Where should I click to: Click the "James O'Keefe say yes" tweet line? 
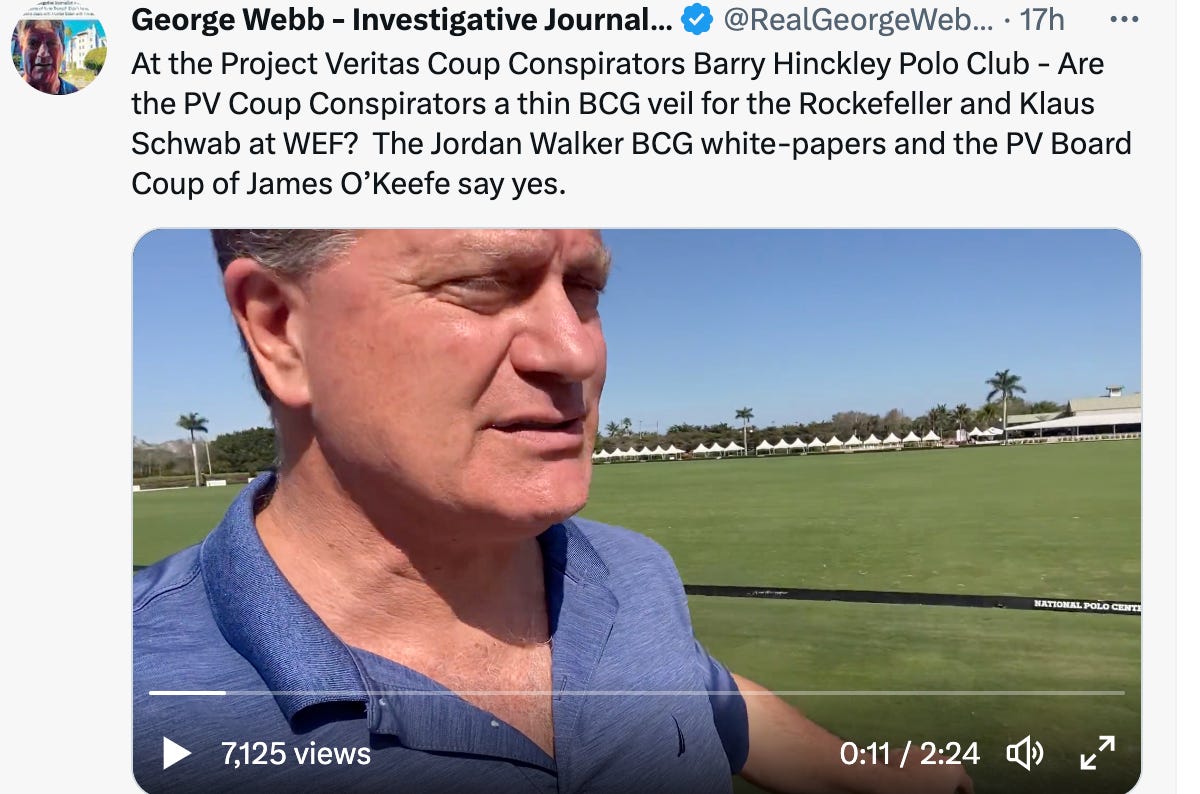(348, 184)
